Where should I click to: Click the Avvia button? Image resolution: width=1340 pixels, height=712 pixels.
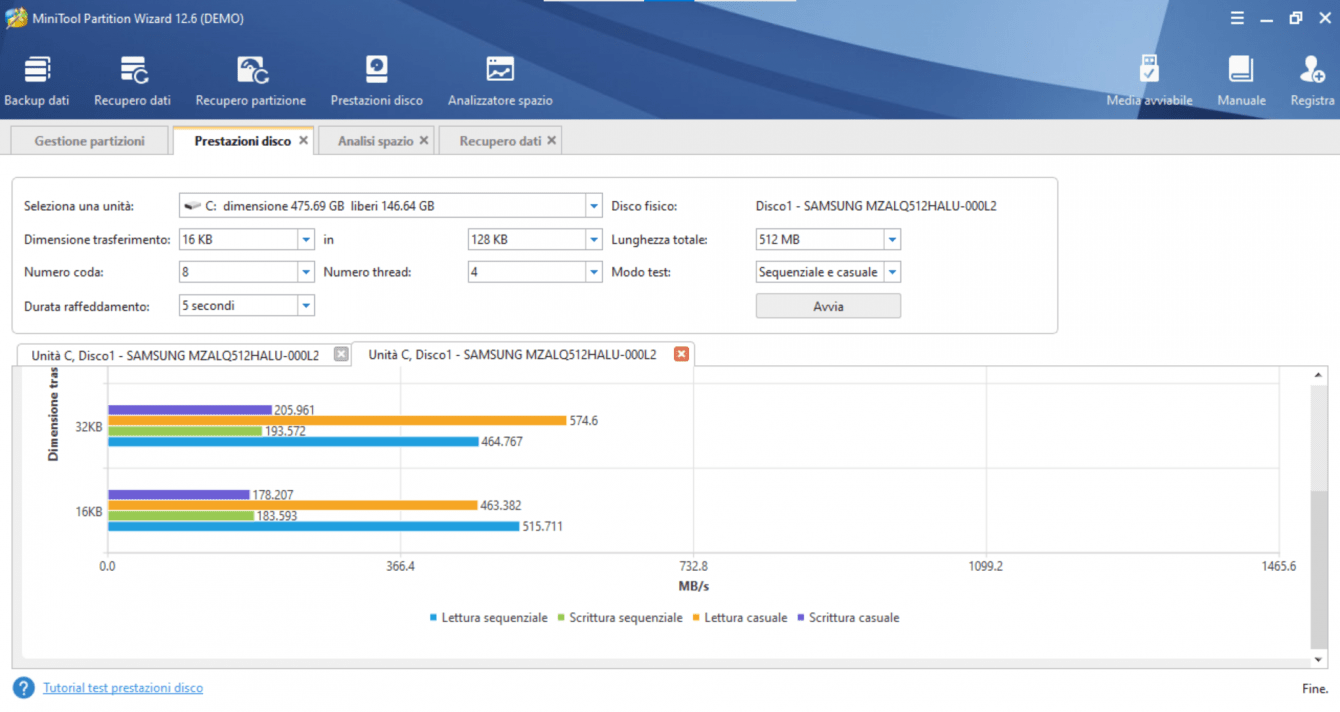pos(828,306)
